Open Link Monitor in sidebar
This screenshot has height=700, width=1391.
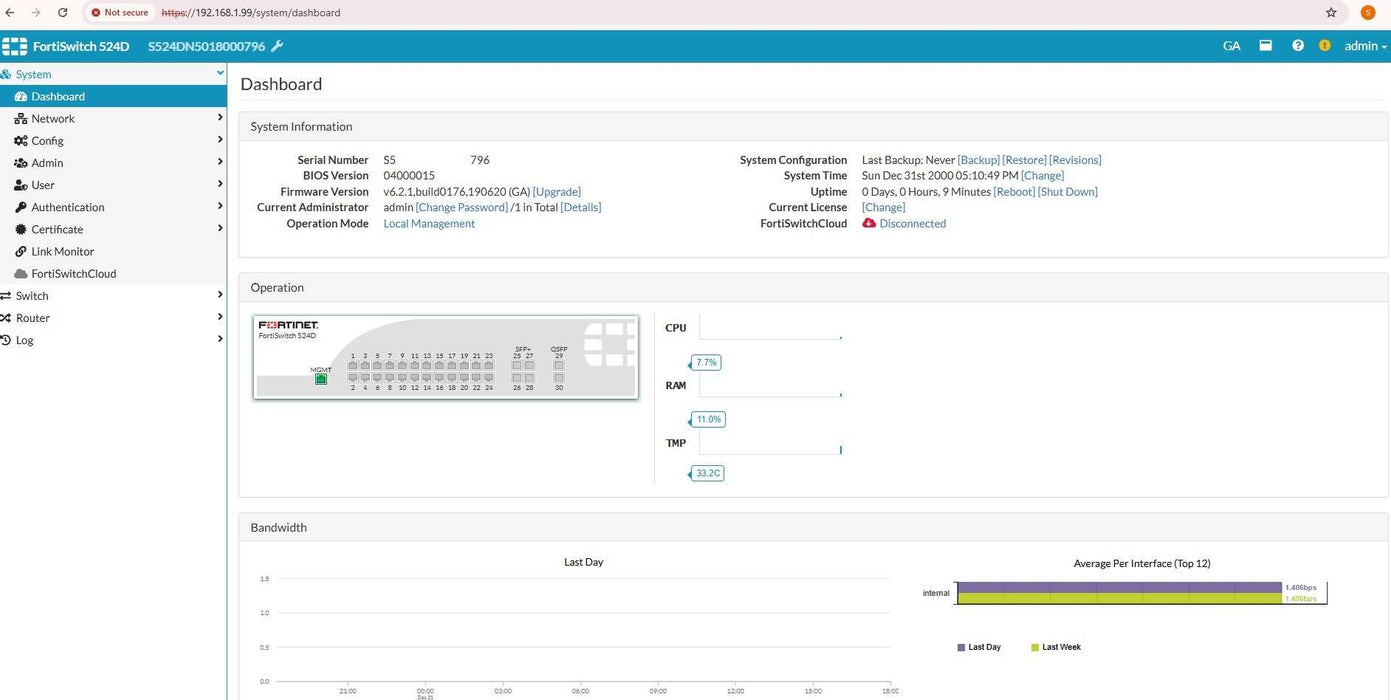tap(62, 252)
